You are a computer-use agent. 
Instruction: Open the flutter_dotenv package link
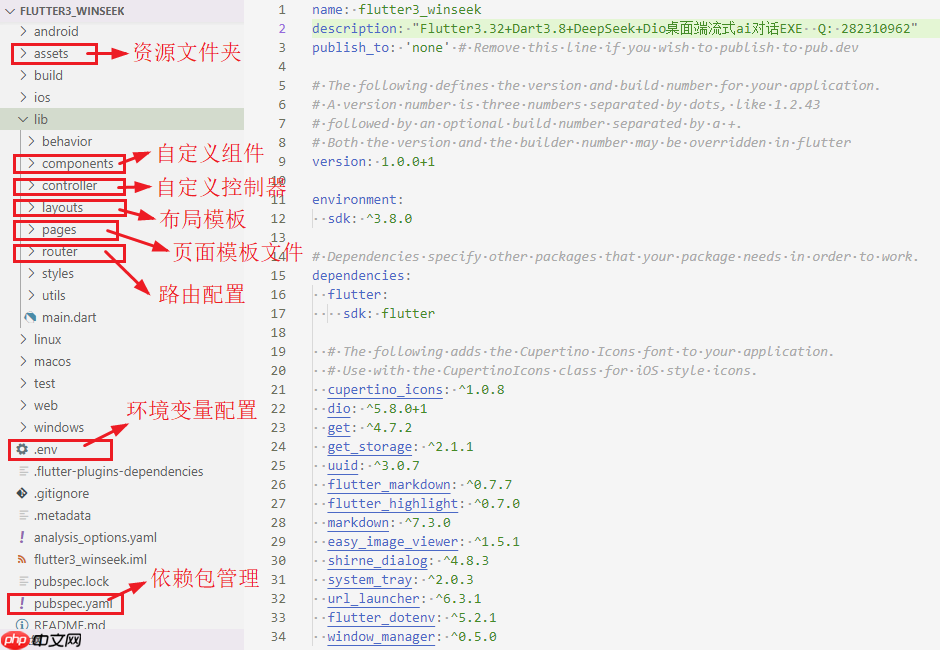coord(381,618)
